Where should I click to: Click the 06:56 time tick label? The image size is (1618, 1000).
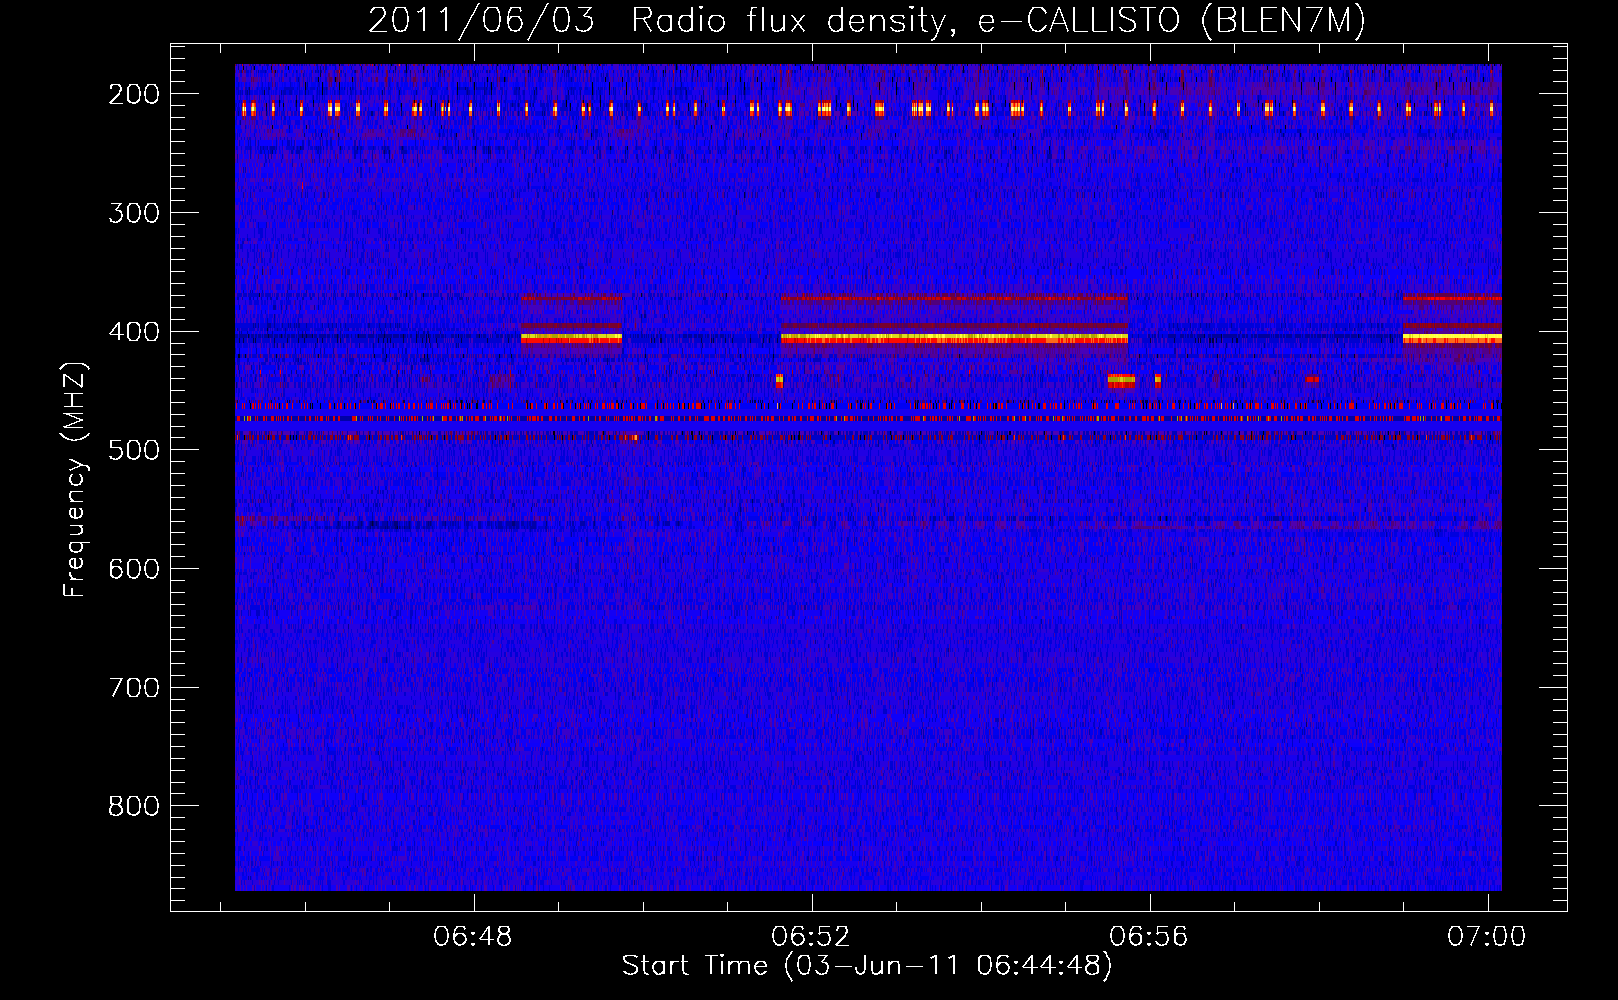coord(1149,937)
